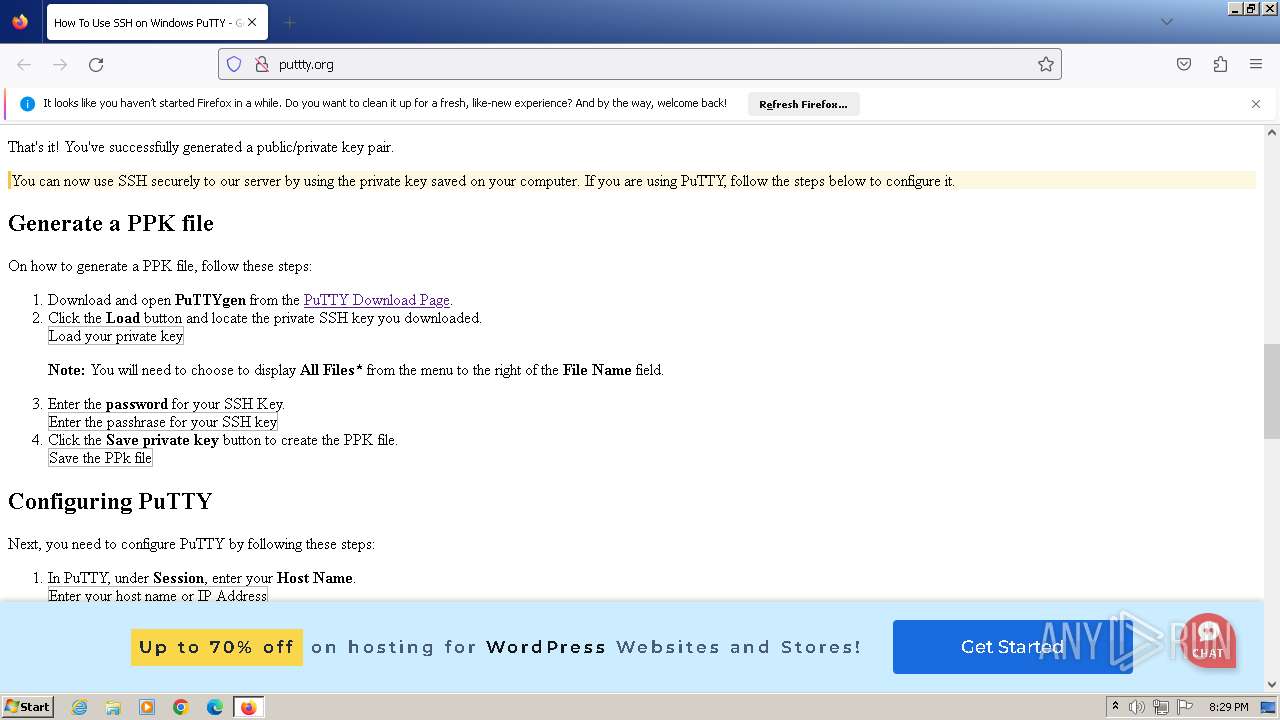The width and height of the screenshot is (1280, 720).
Task: Click the notification info icon
Action: 27,104
